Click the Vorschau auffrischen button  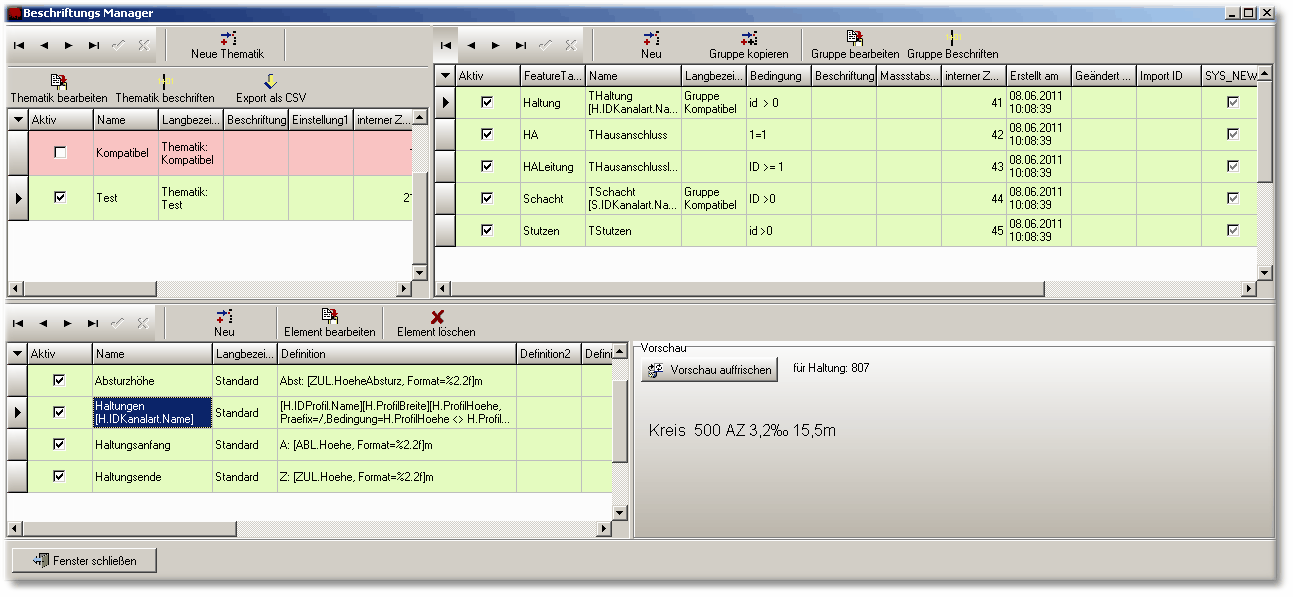coord(711,370)
